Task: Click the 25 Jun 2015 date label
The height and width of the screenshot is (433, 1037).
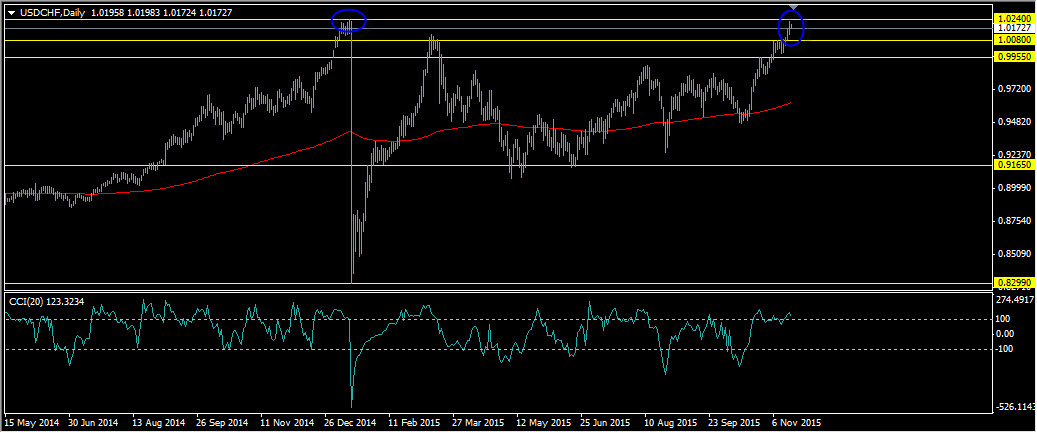Action: [606, 421]
